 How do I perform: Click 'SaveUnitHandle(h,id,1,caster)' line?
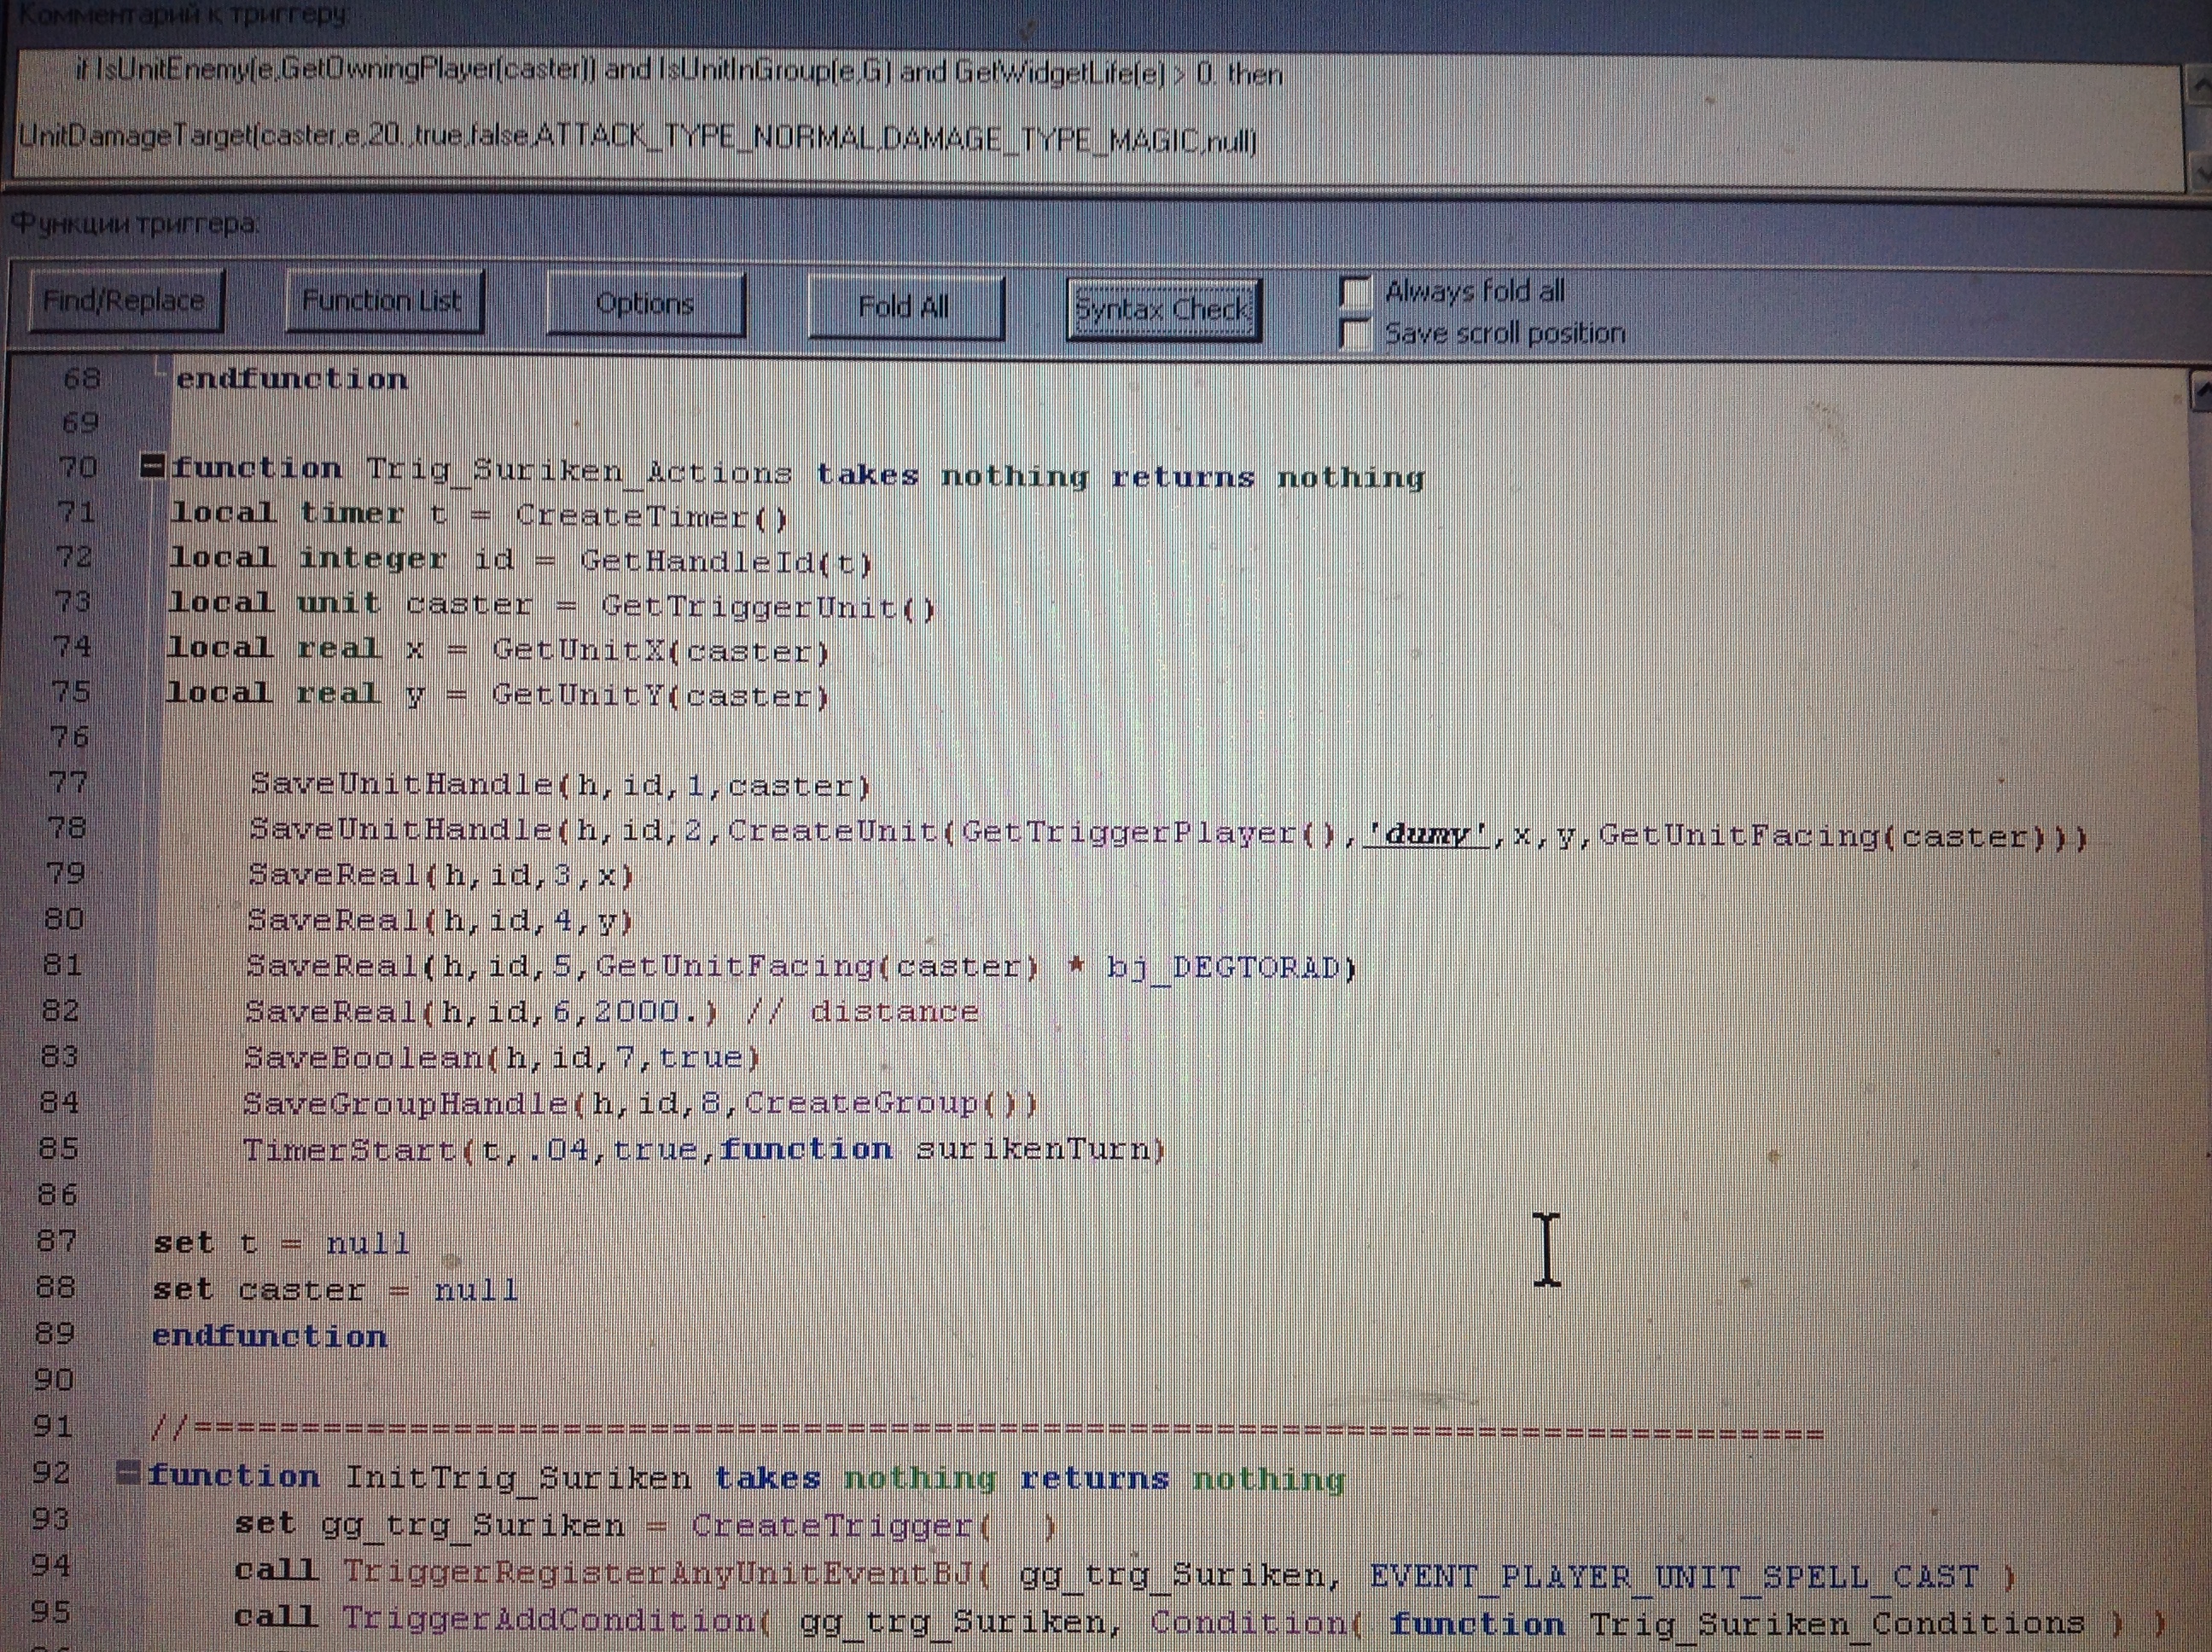pyautogui.click(x=560, y=785)
